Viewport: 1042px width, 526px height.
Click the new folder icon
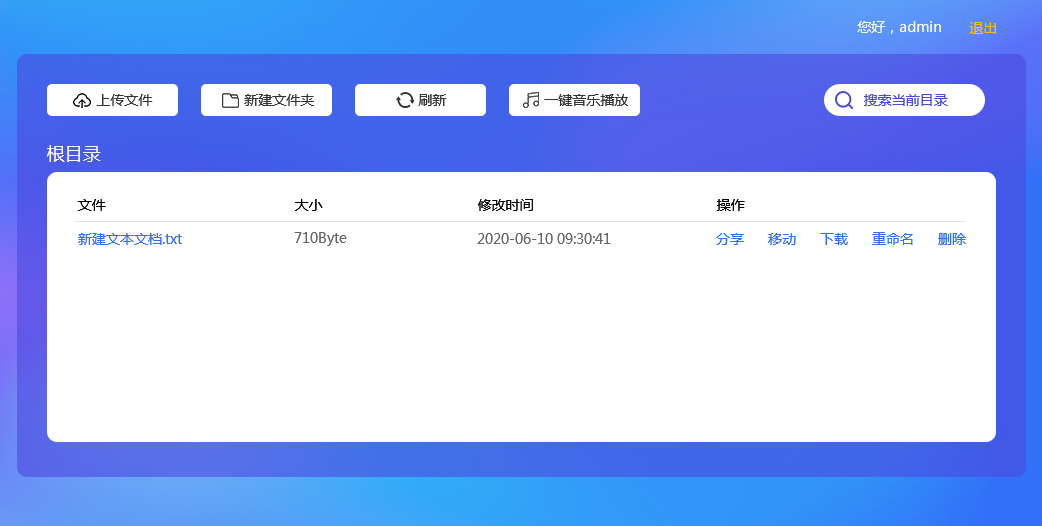(x=230, y=100)
